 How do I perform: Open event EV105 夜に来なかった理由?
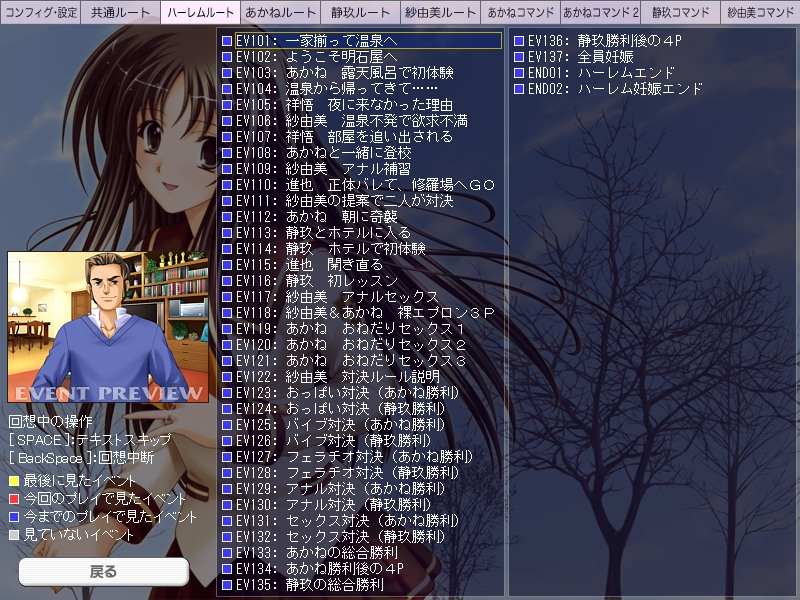click(344, 105)
